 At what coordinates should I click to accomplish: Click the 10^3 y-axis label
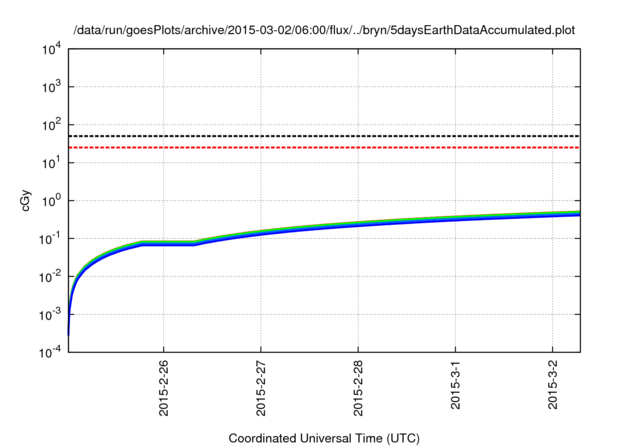click(x=52, y=87)
